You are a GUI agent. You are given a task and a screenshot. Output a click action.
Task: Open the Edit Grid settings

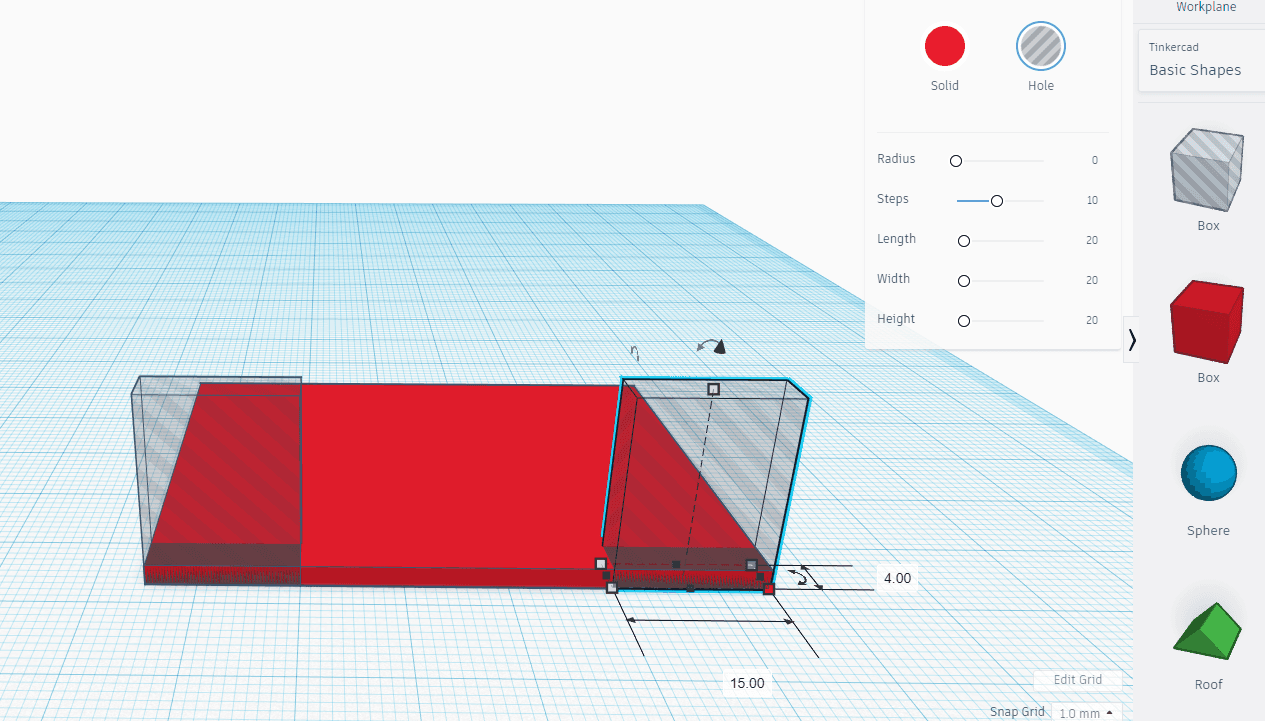(1078, 679)
